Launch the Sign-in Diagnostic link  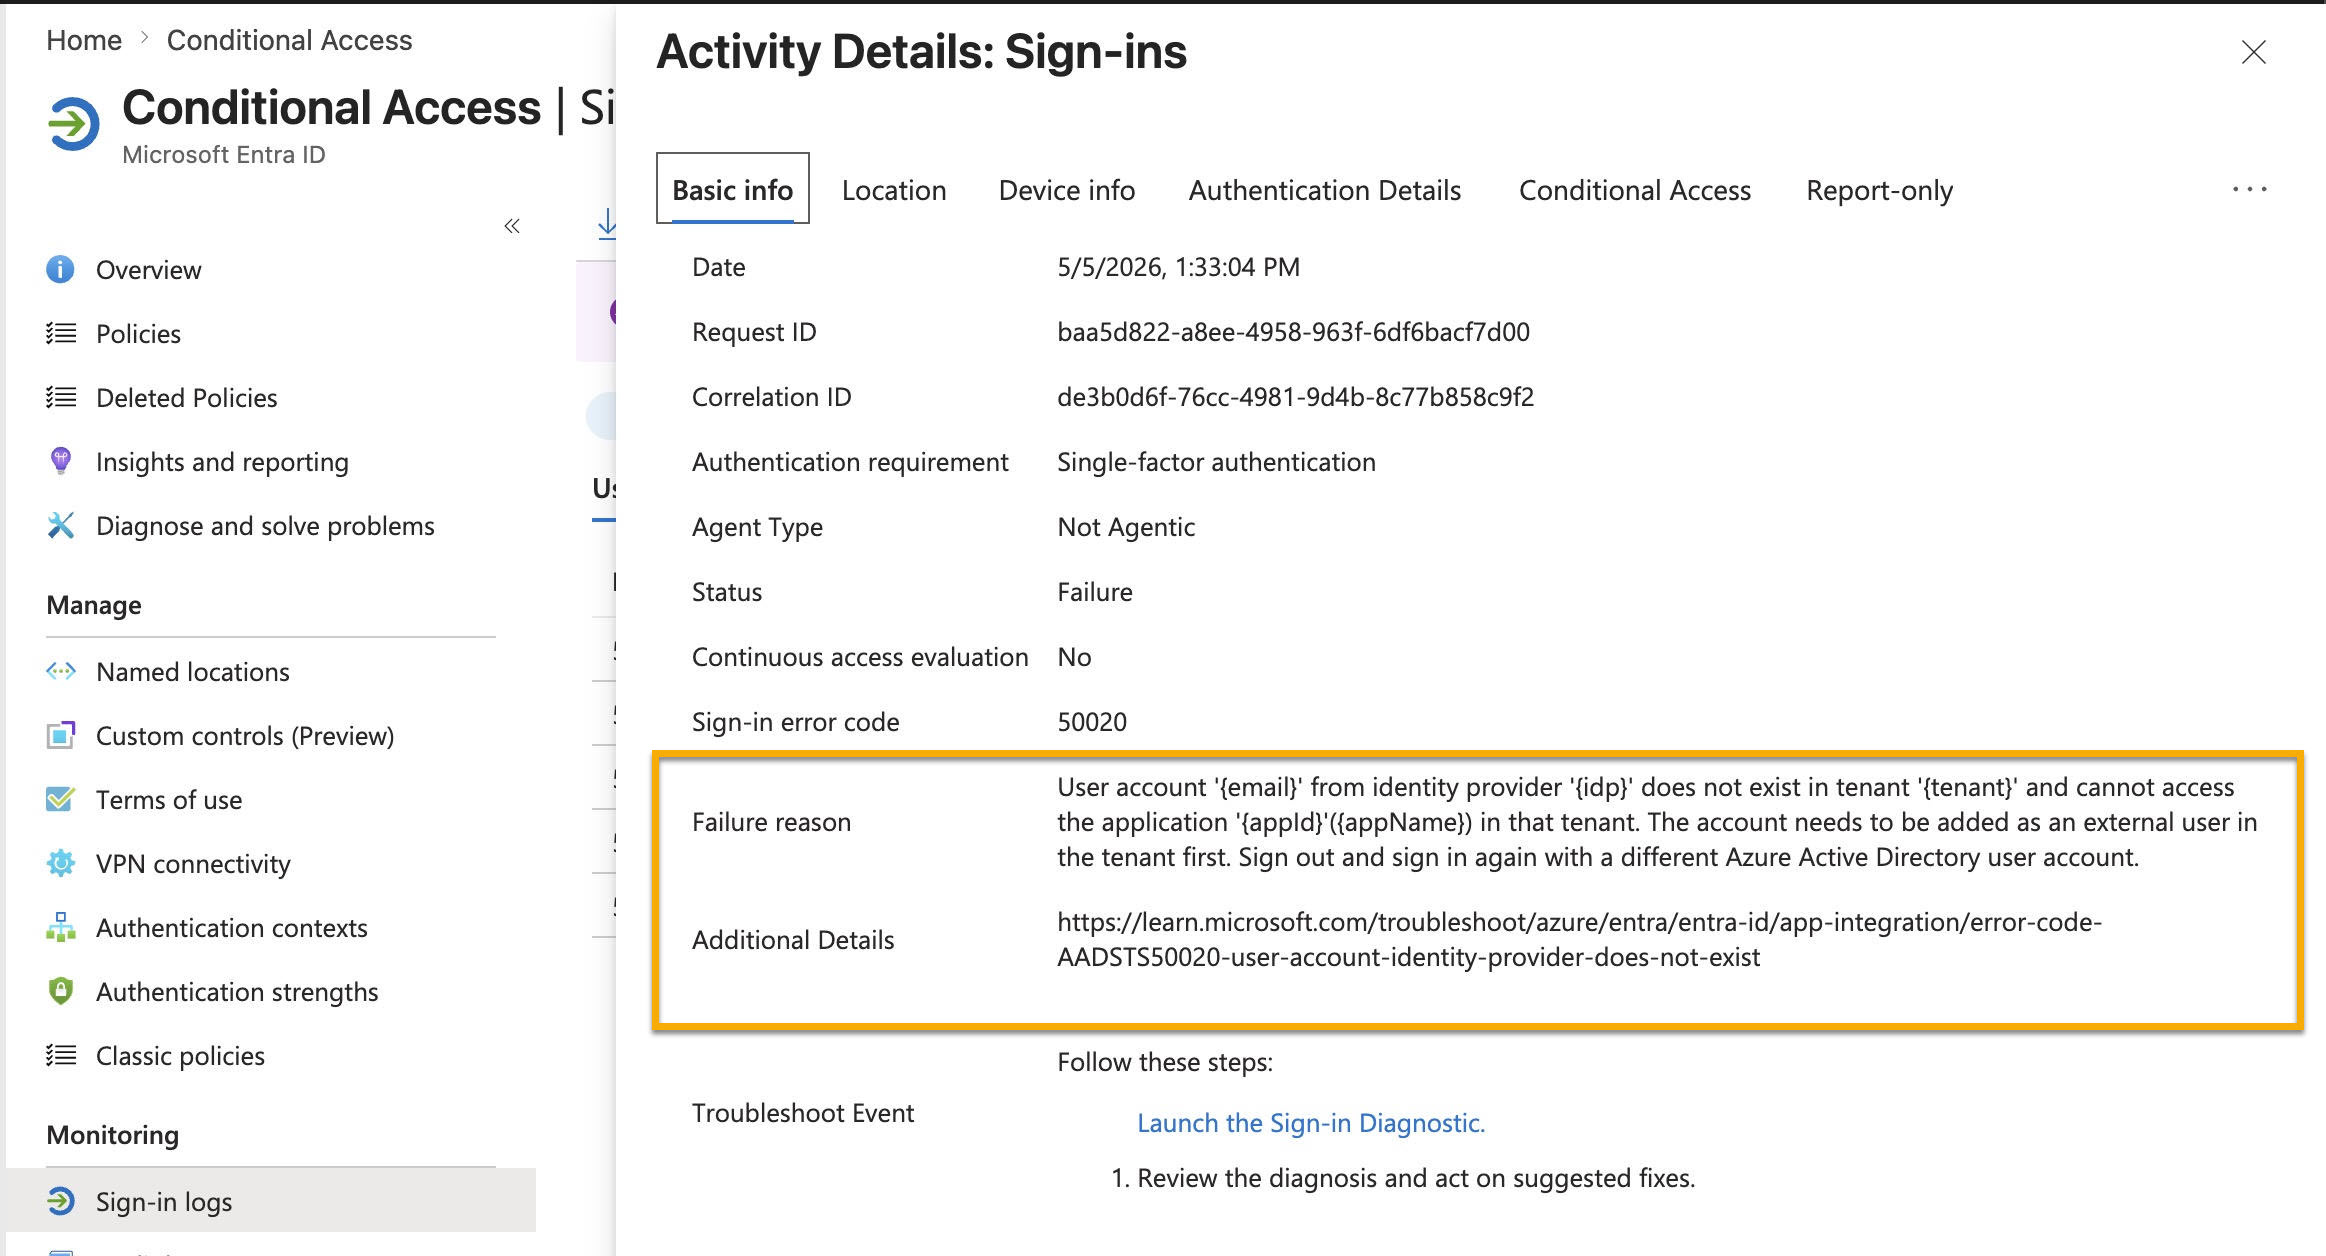click(x=1311, y=1123)
